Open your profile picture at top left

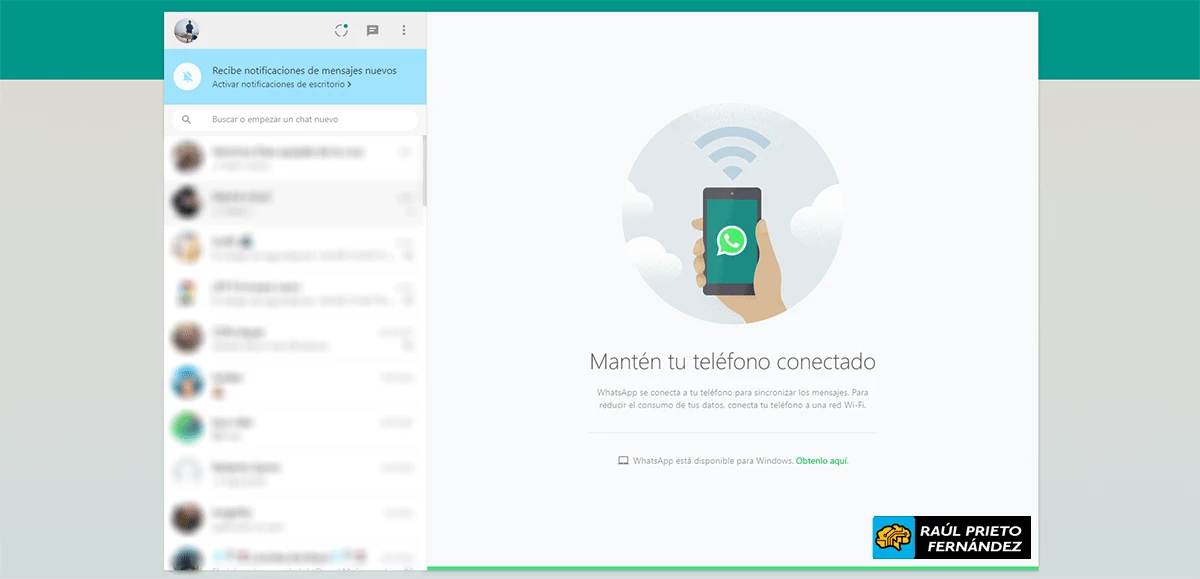[x=186, y=29]
